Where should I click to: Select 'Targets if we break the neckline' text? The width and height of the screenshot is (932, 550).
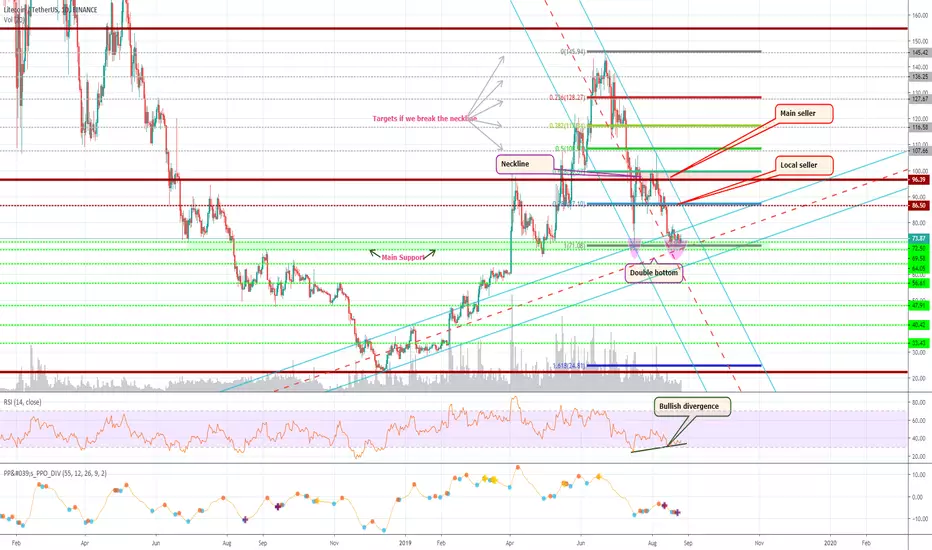(424, 118)
